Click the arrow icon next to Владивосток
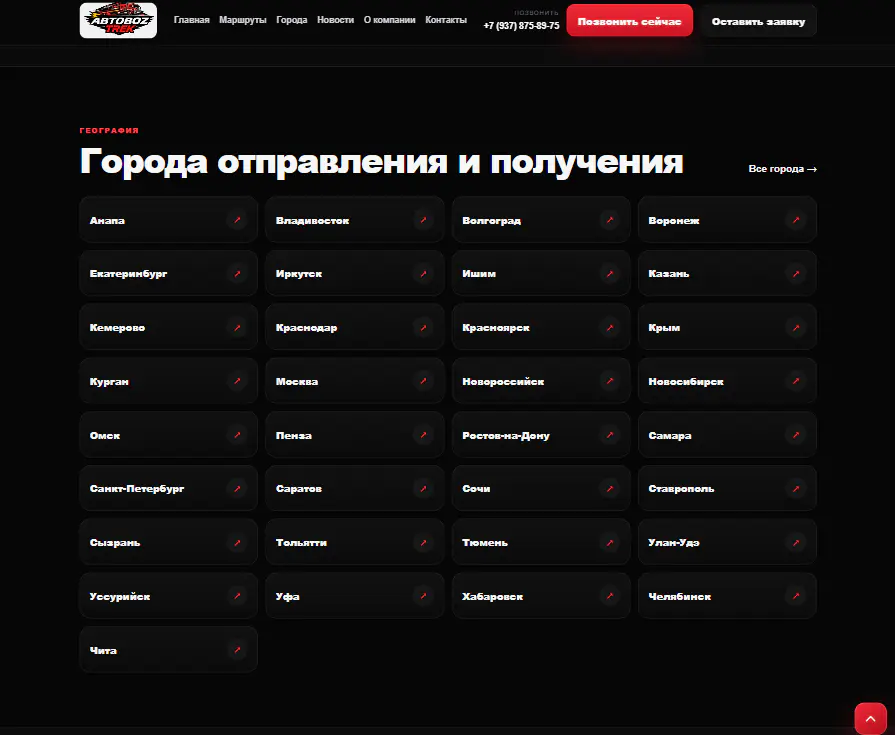The image size is (895, 735). coord(423,220)
